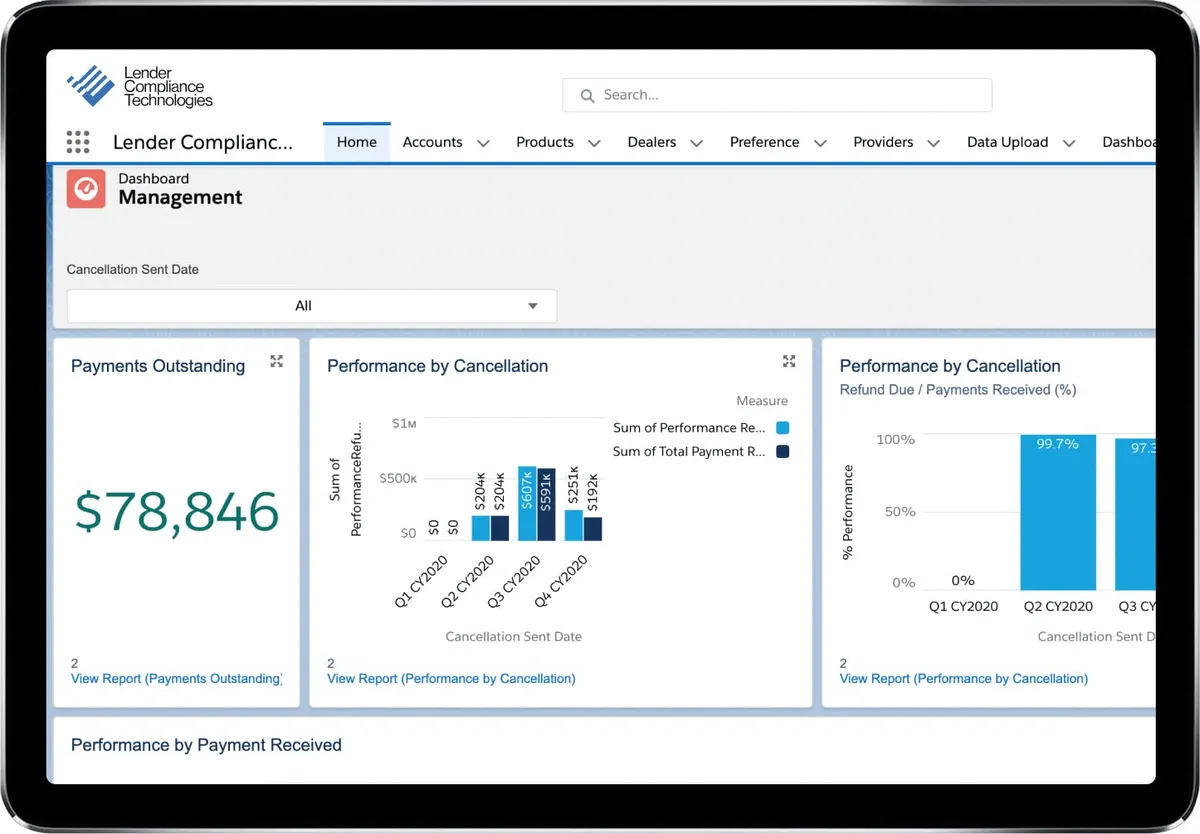The width and height of the screenshot is (1200, 834).
Task: Click Sum of Performance Re... legend label
Action: tap(689, 428)
